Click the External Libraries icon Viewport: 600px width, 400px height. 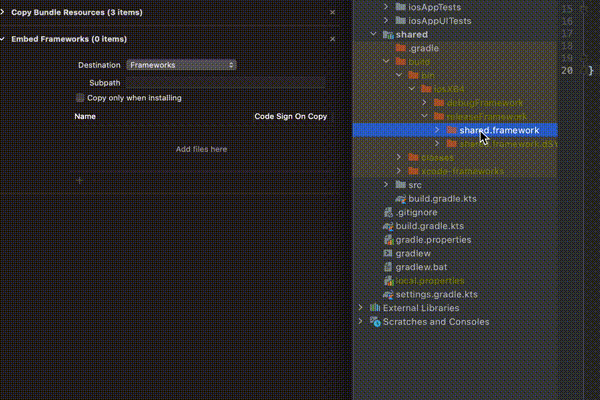[375, 308]
